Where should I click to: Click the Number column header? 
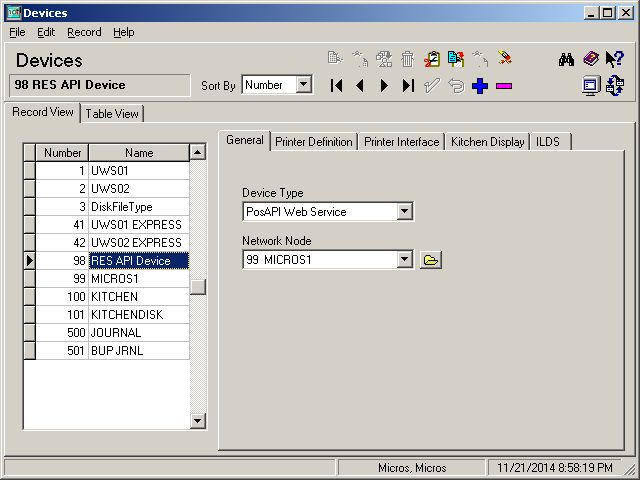tap(62, 153)
